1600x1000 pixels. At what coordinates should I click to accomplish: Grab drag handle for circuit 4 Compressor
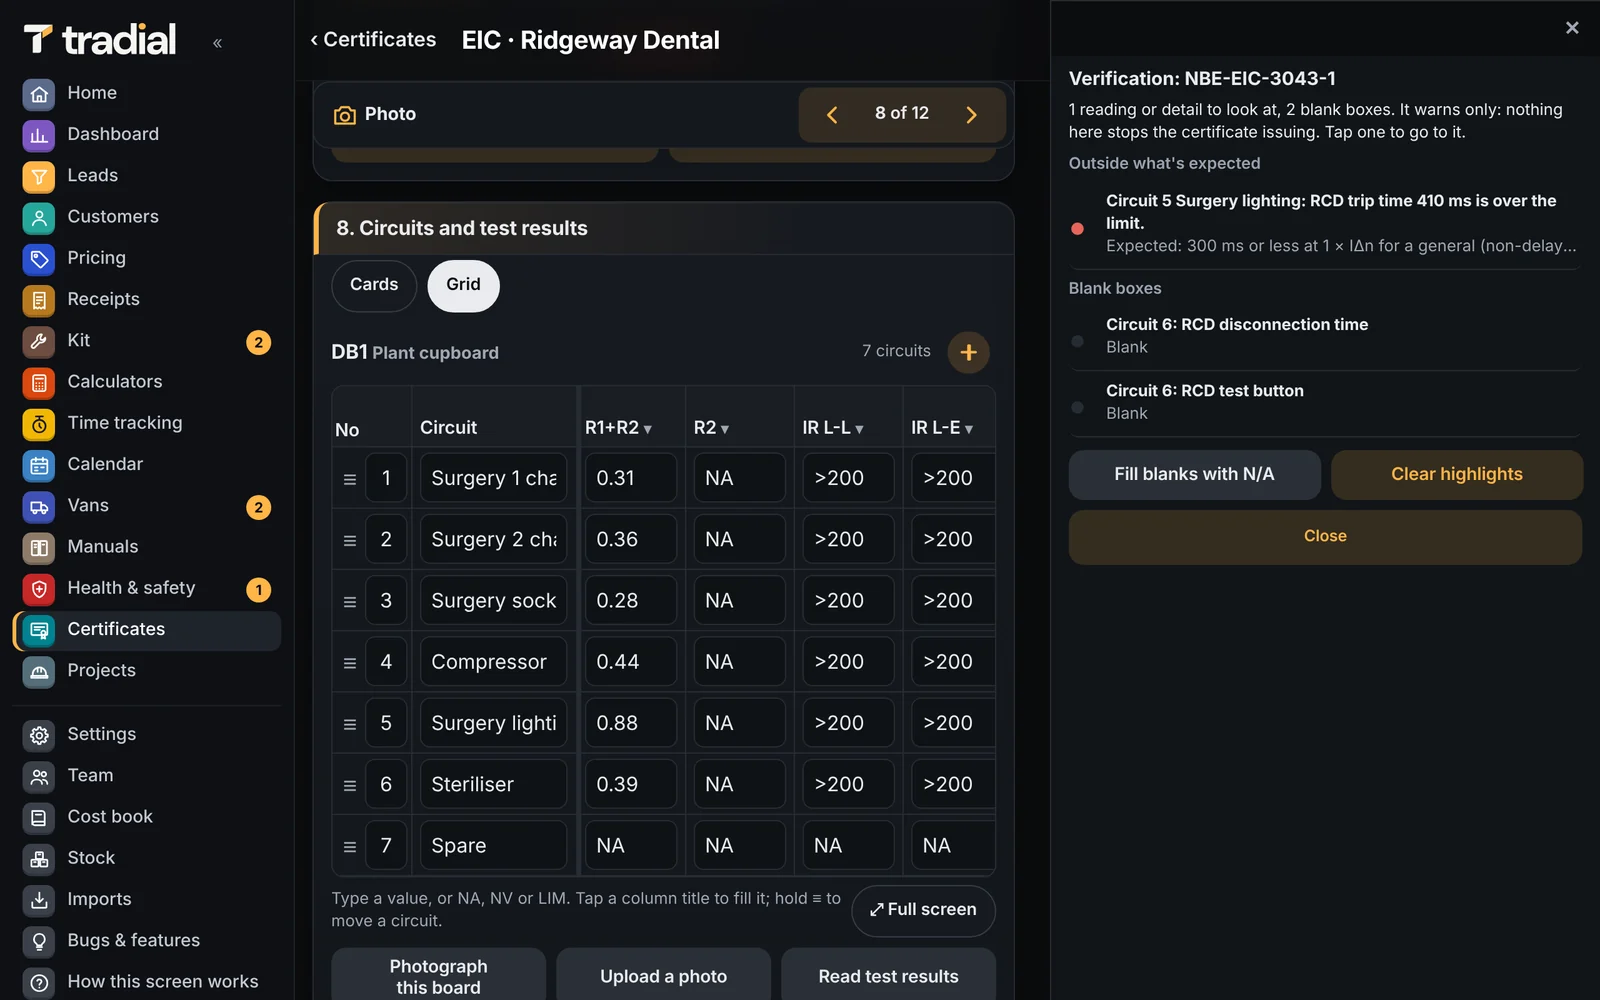click(350, 663)
